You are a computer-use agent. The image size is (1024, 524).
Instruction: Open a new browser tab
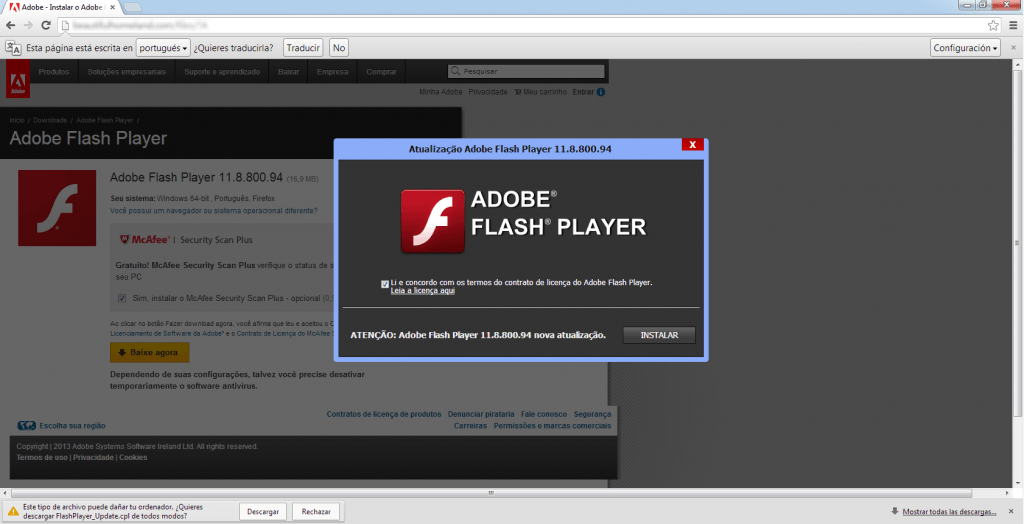[x=132, y=7]
